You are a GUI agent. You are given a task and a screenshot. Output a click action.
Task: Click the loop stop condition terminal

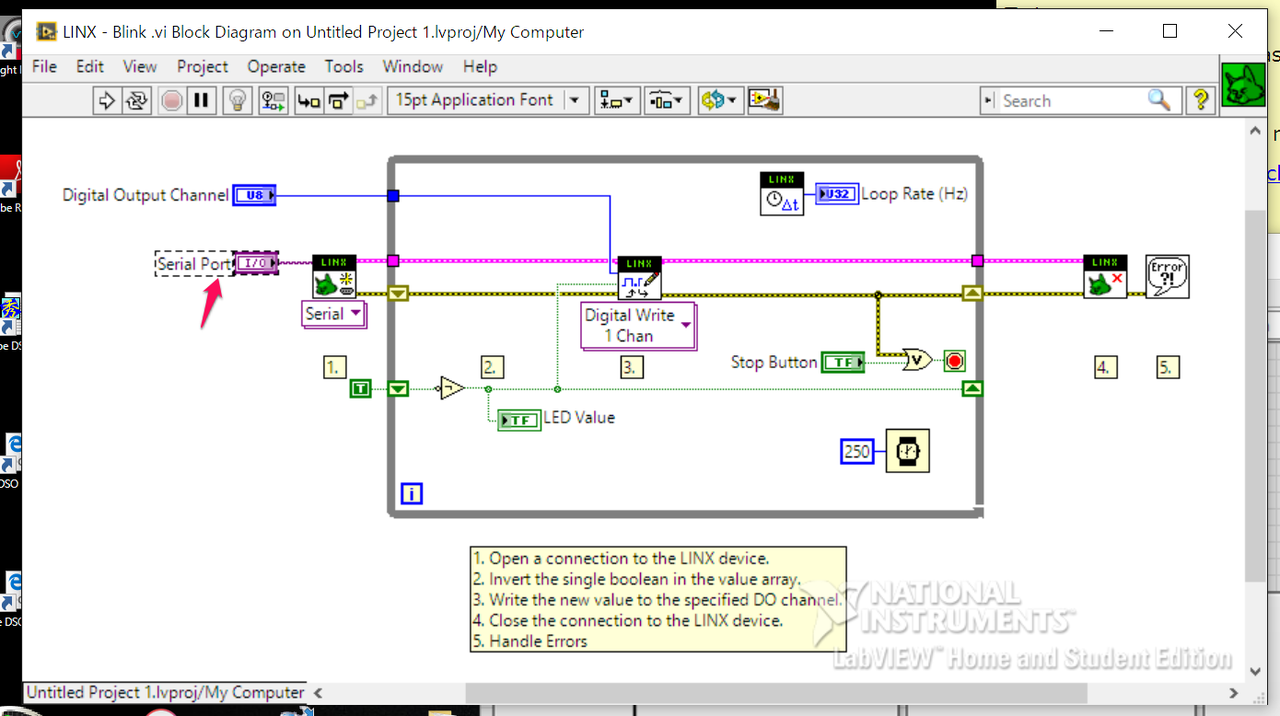pos(954,361)
